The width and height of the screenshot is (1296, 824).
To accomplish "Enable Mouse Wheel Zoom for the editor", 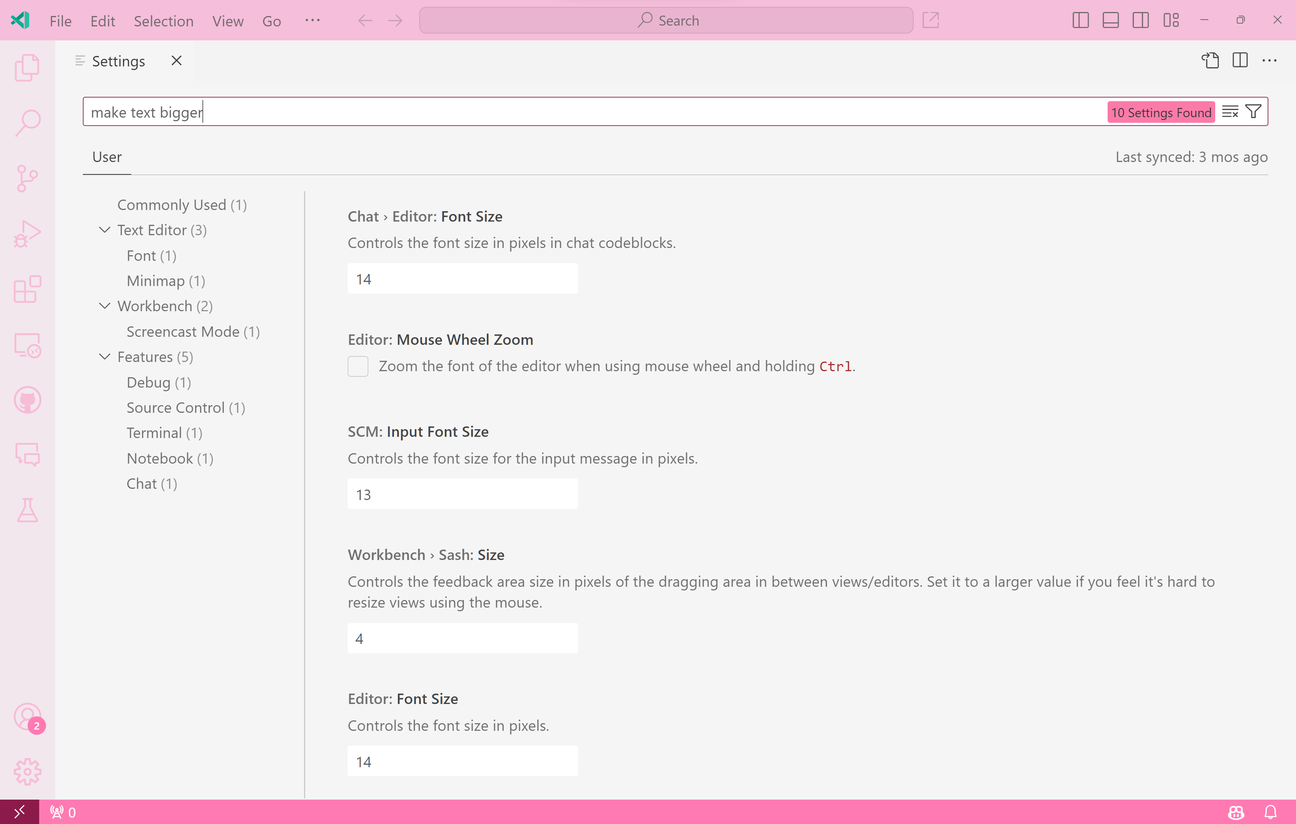I will pyautogui.click(x=358, y=366).
